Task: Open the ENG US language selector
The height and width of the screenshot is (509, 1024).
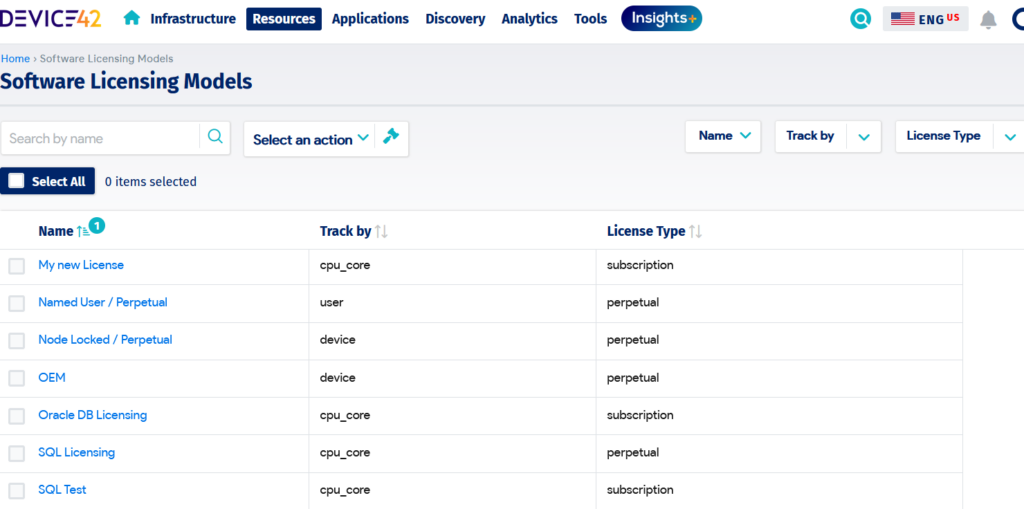Action: [925, 19]
